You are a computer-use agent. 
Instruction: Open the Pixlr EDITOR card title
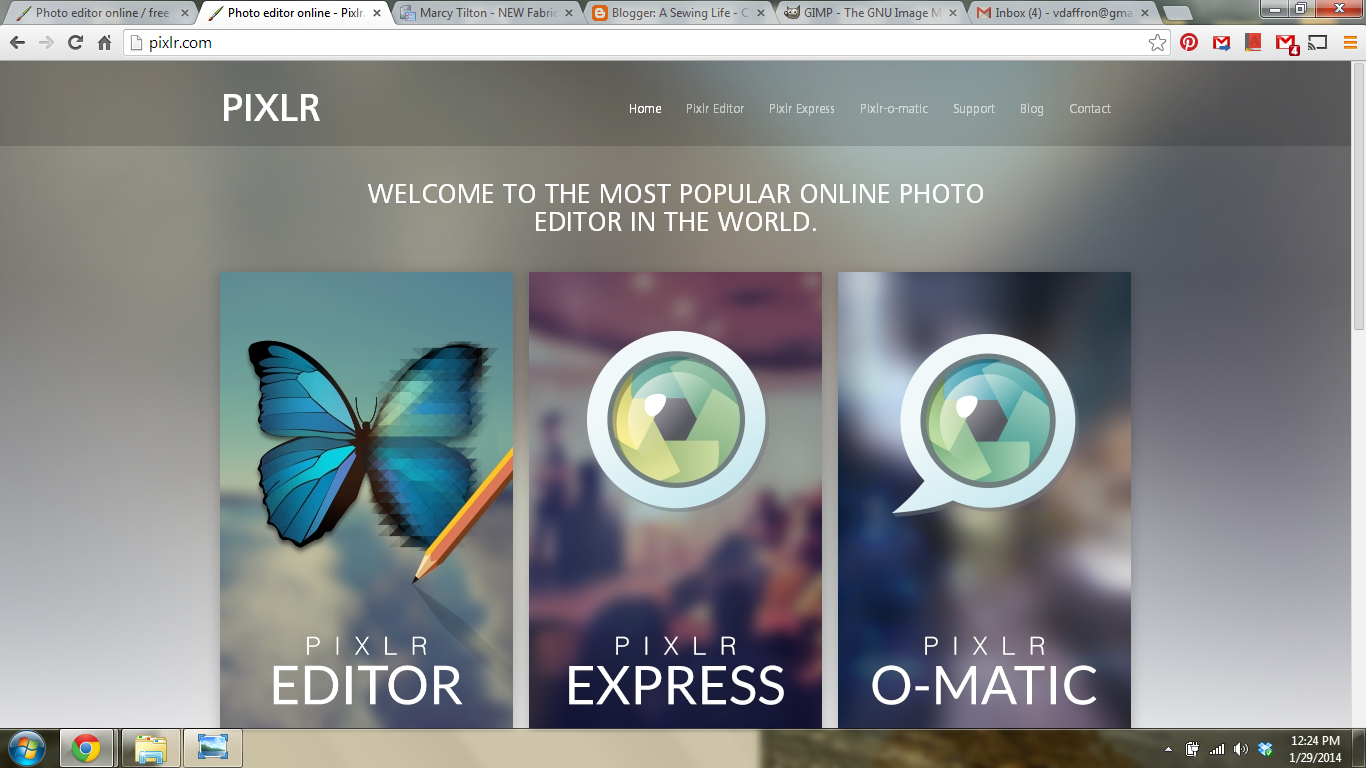[x=366, y=685]
